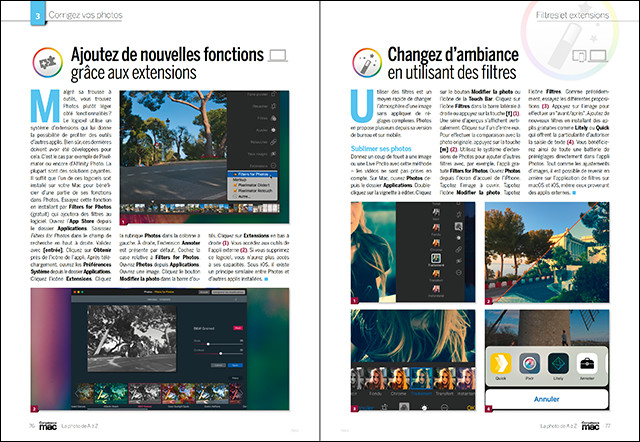Open the Annoter toolbox extension icon
This screenshot has height=442, width=640.
pos(587,364)
